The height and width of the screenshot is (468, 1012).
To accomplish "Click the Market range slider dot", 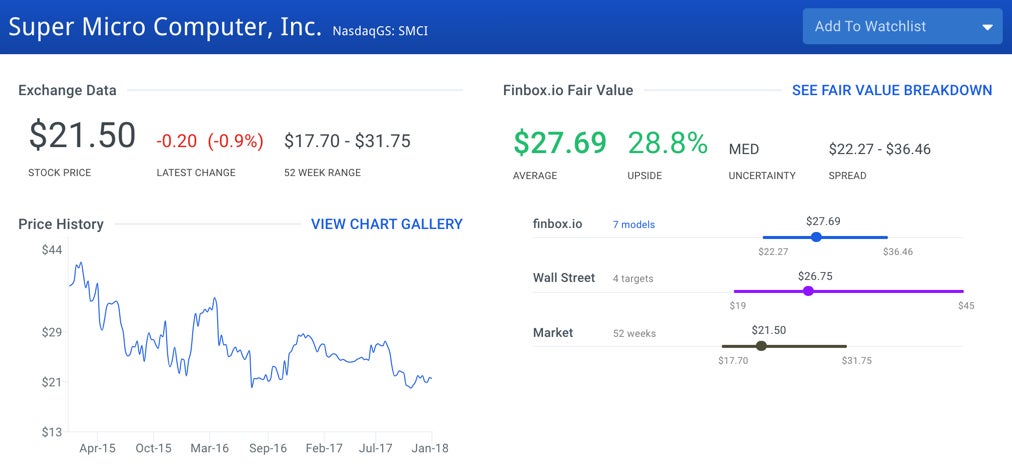I will [x=761, y=346].
